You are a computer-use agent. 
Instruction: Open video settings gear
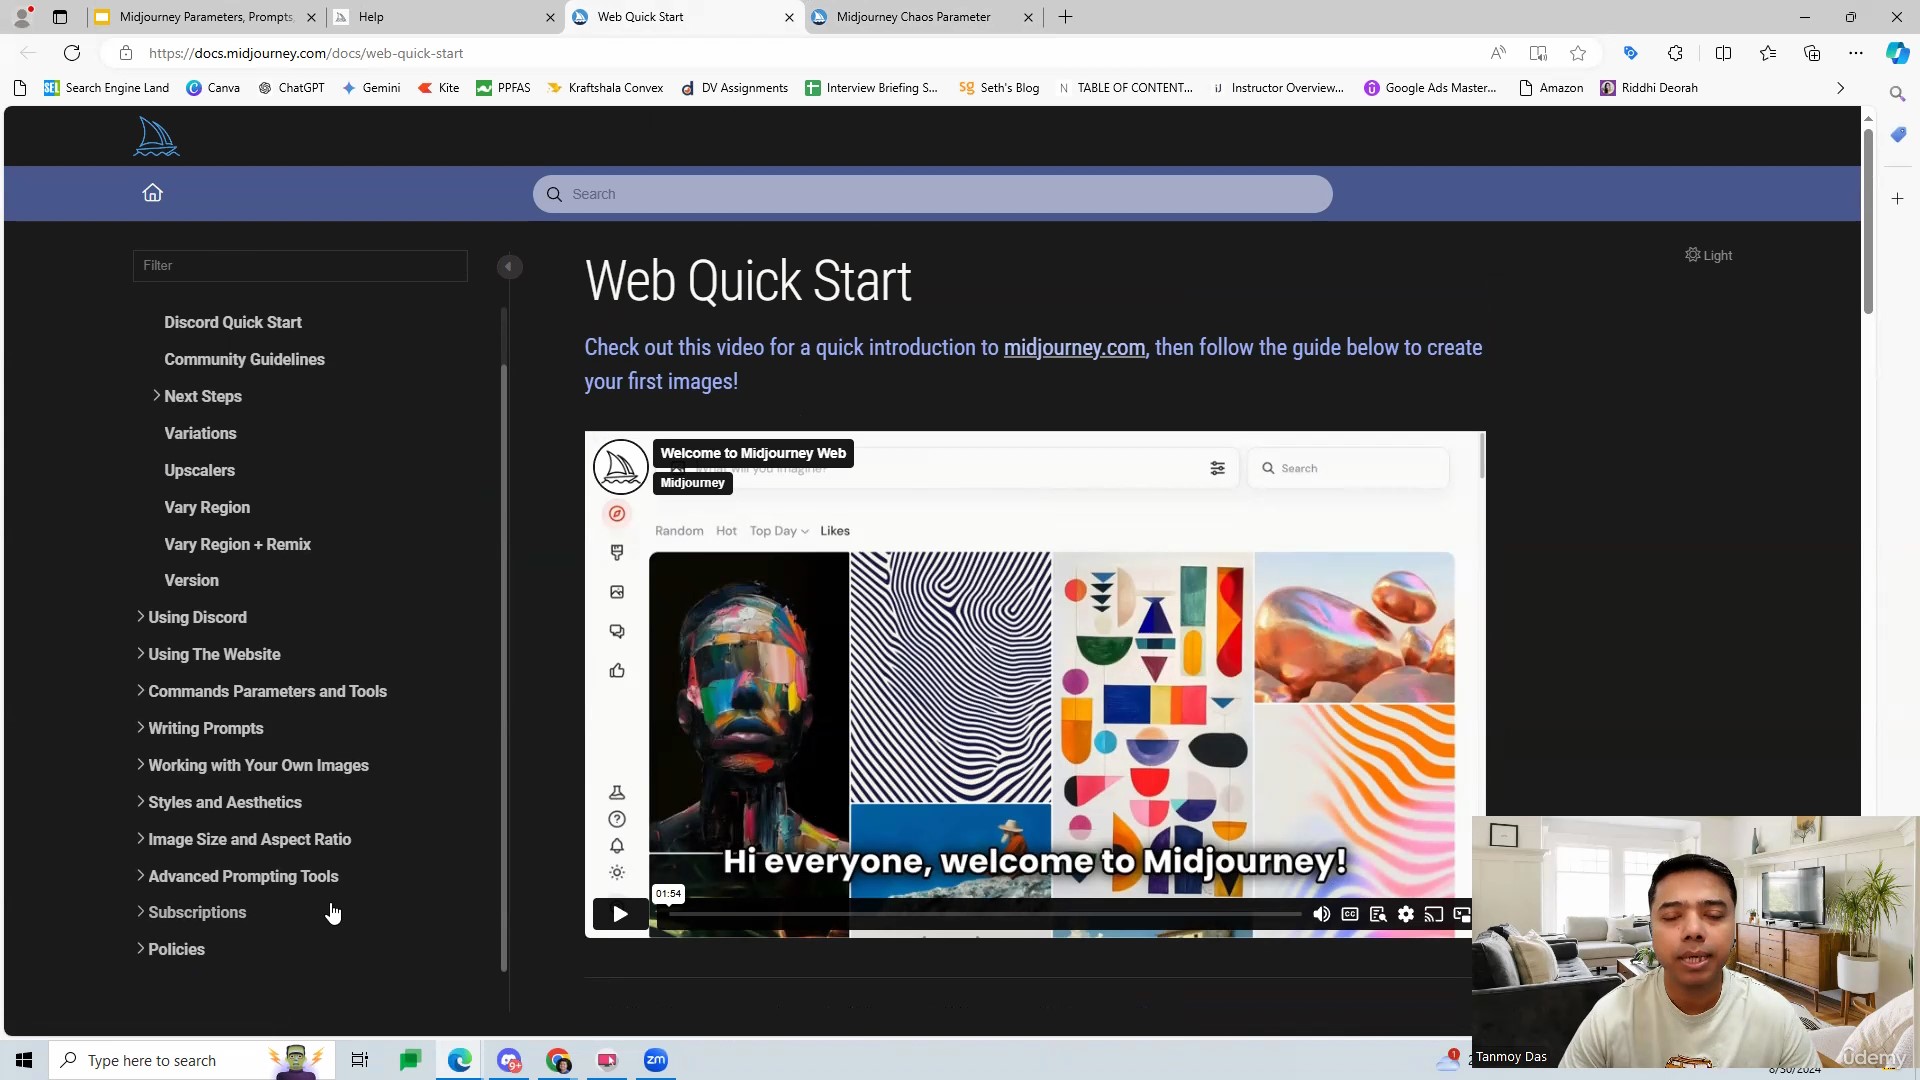pos(1406,914)
